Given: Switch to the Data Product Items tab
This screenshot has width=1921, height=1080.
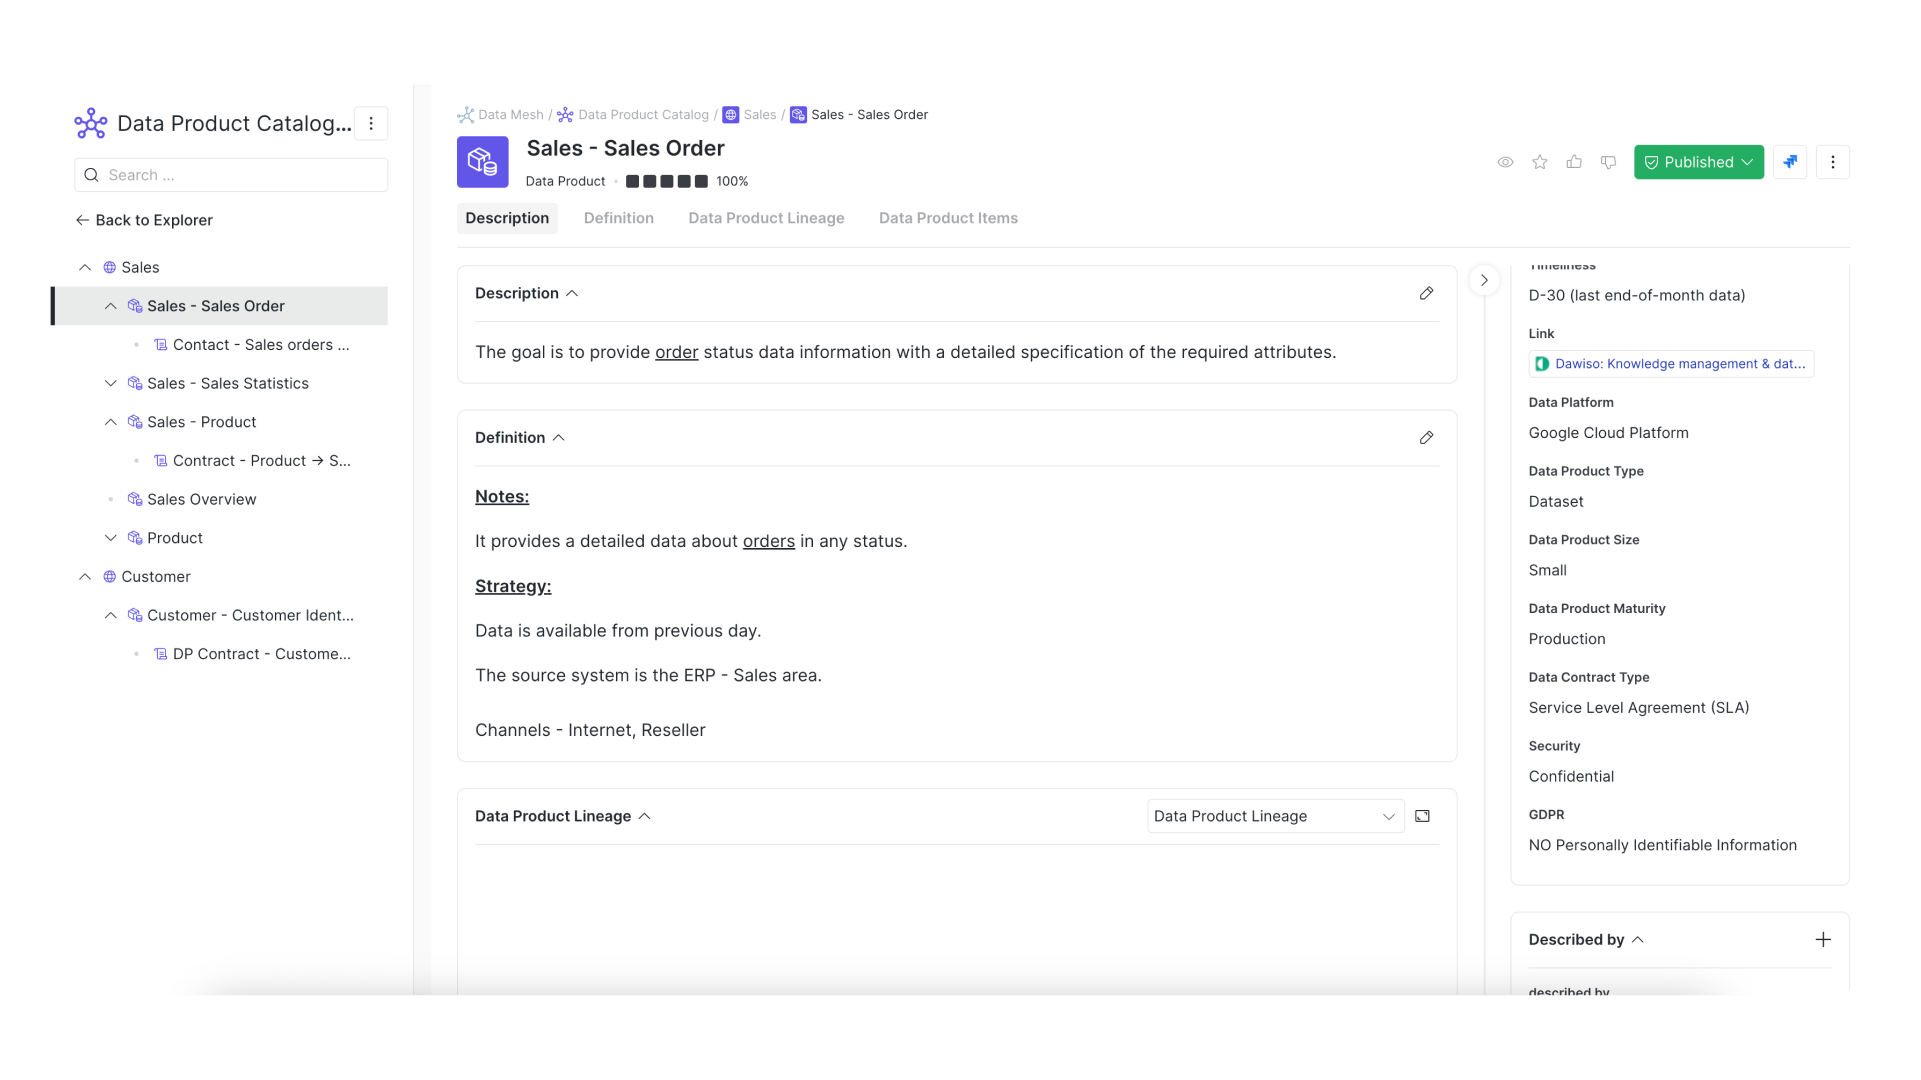Looking at the screenshot, I should (948, 218).
